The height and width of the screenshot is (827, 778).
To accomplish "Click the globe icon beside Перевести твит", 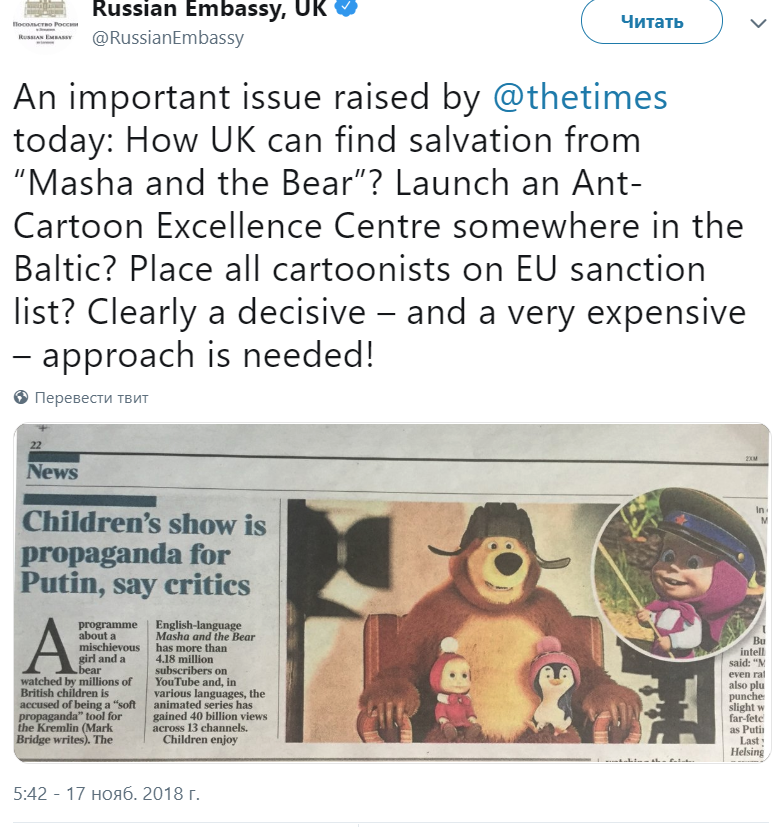I will point(21,397).
